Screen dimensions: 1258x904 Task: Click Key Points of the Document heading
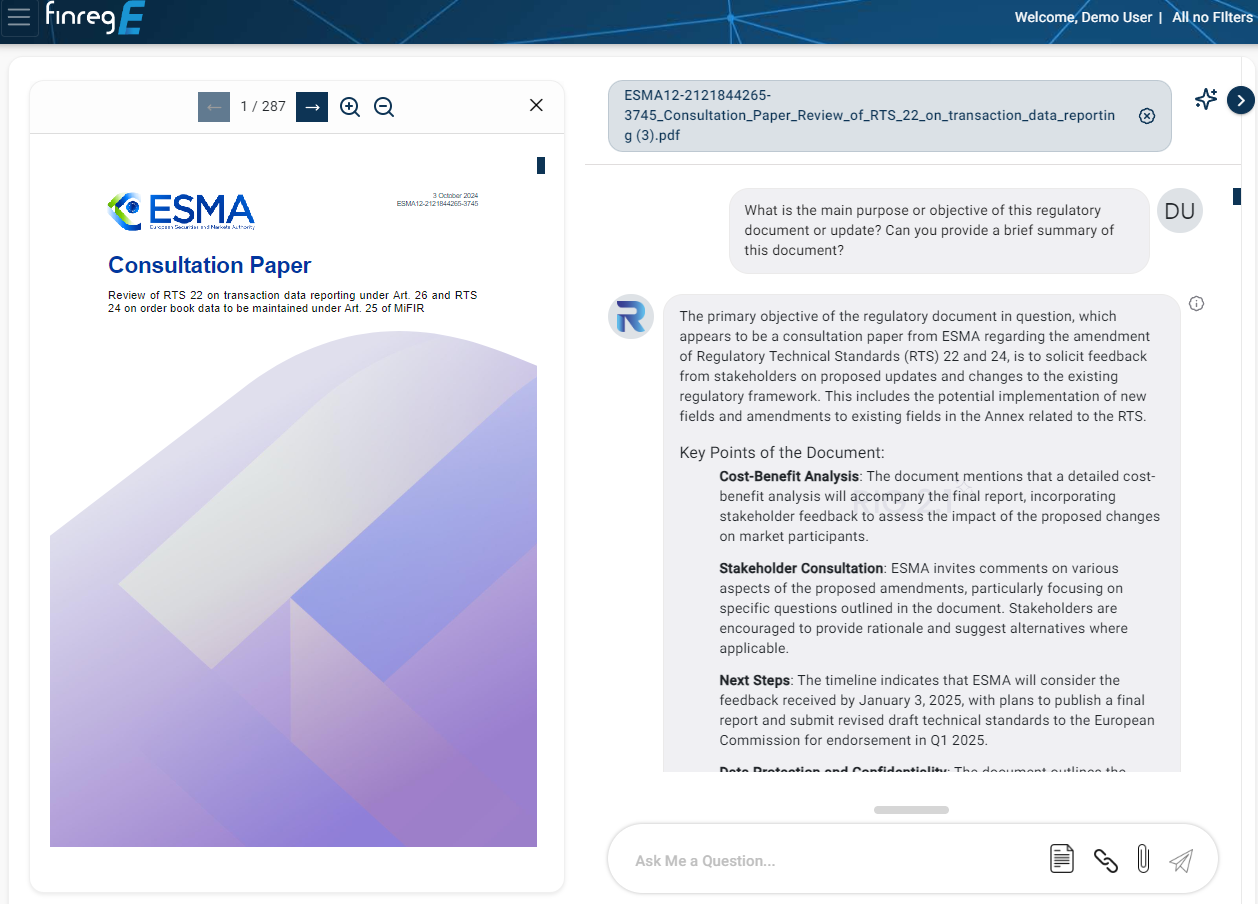click(x=782, y=453)
